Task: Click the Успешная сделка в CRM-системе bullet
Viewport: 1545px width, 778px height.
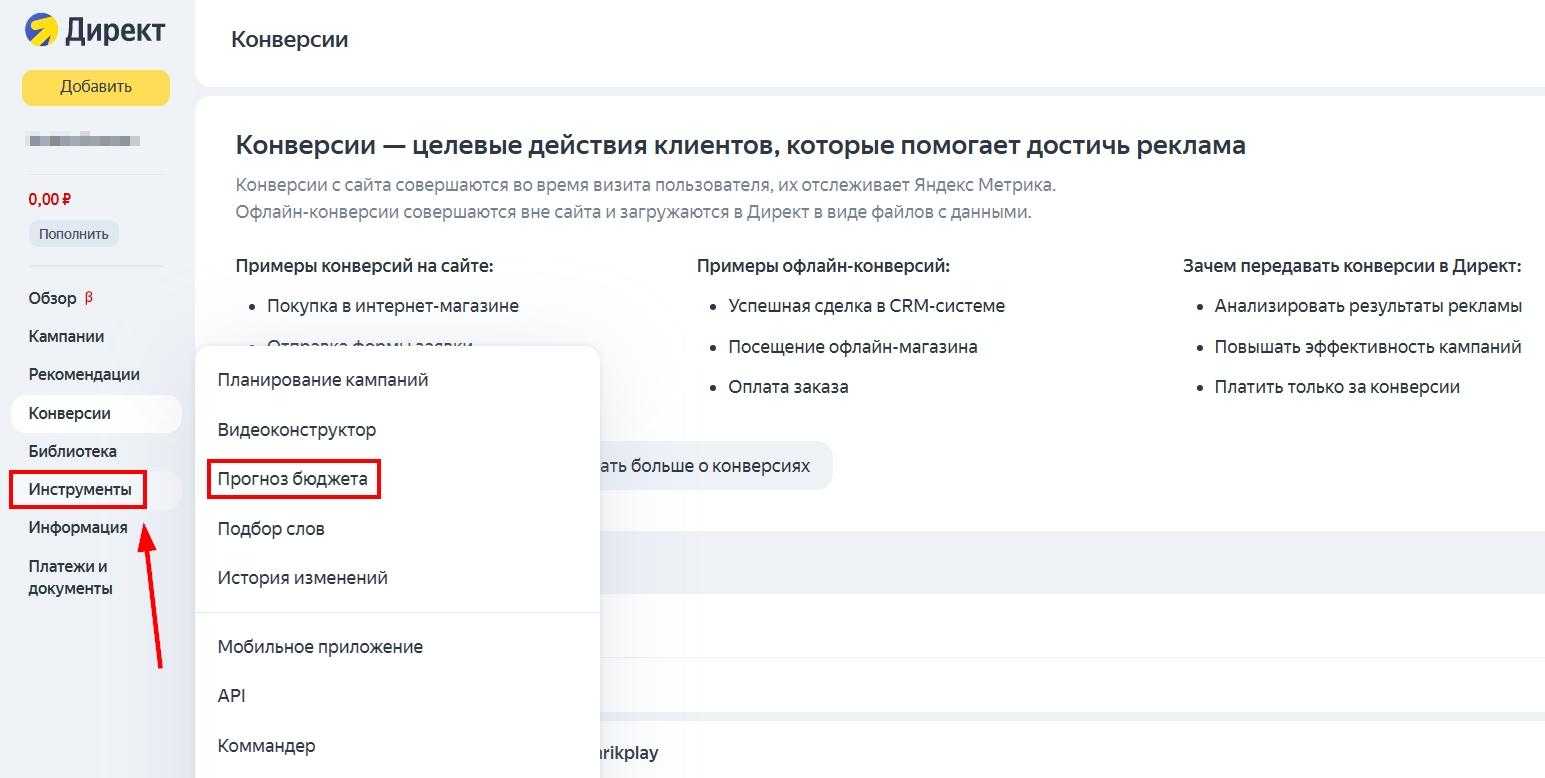Action: pos(867,306)
